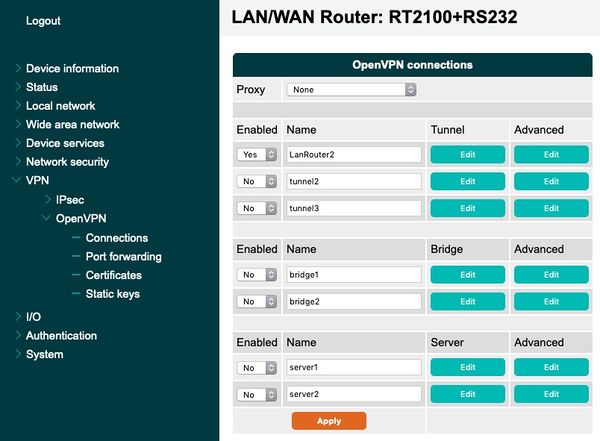Edit Advanced settings for server2
This screenshot has height=441, width=600.
point(551,394)
